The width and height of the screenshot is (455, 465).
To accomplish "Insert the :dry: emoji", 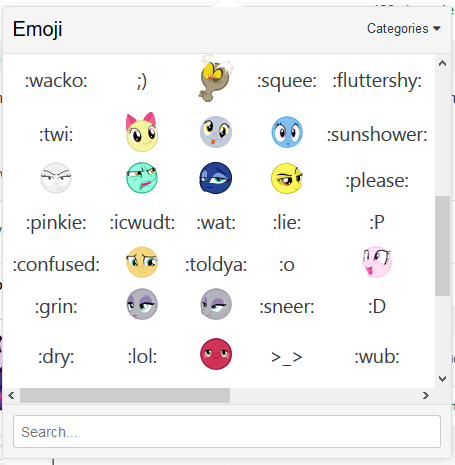I will point(56,357).
